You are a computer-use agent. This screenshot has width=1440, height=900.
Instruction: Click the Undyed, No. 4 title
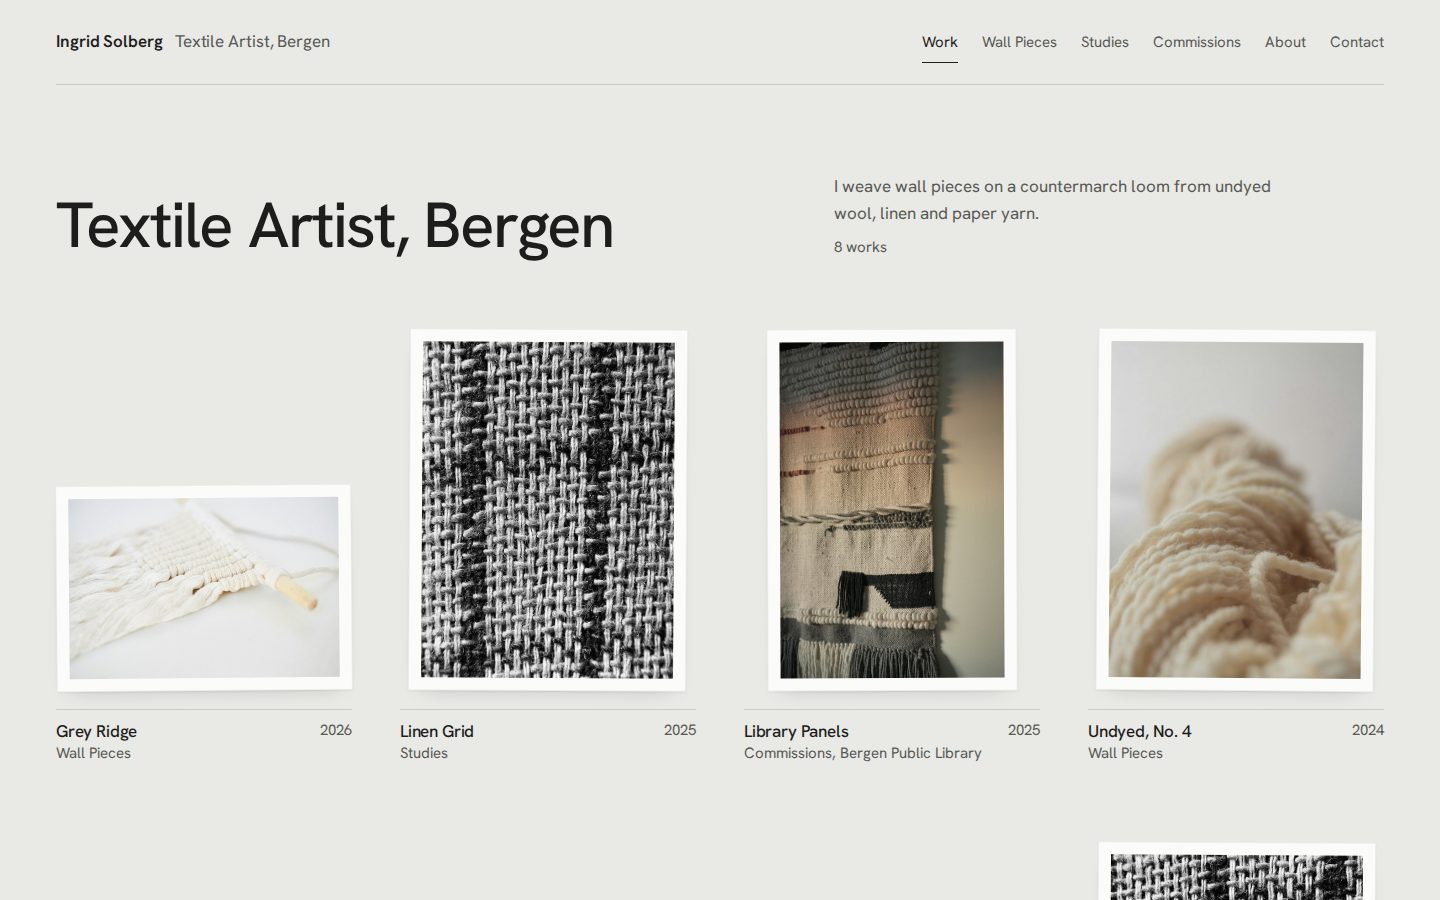point(1139,731)
